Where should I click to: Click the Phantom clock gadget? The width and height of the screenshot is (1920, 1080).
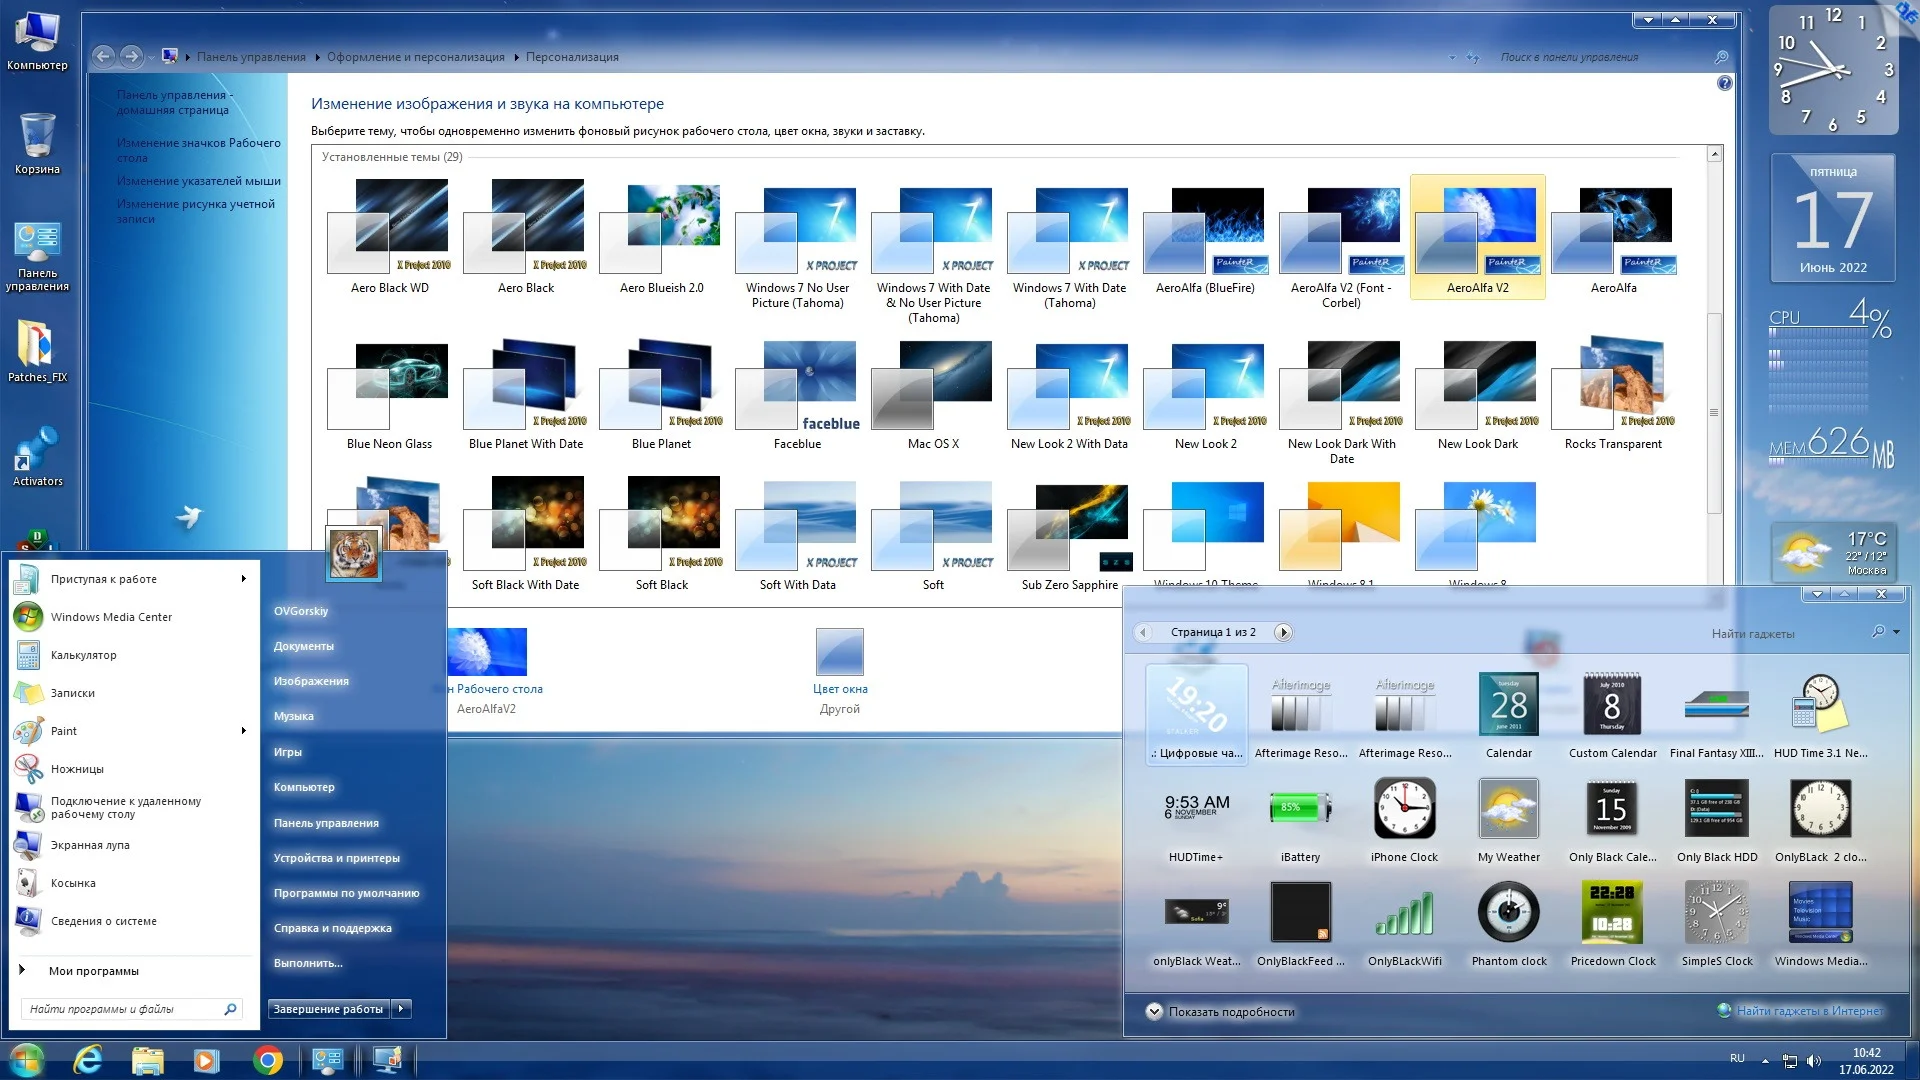(x=1508, y=912)
